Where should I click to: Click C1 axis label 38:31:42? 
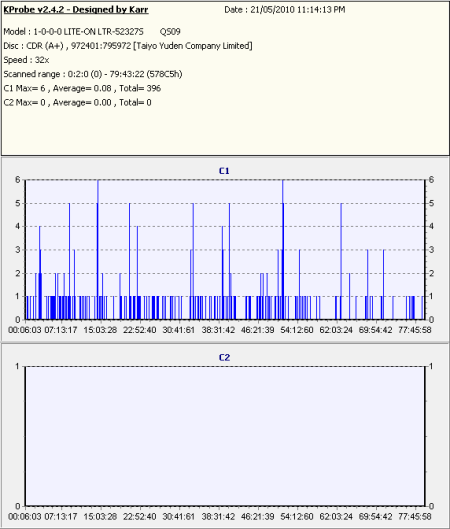[218, 330]
